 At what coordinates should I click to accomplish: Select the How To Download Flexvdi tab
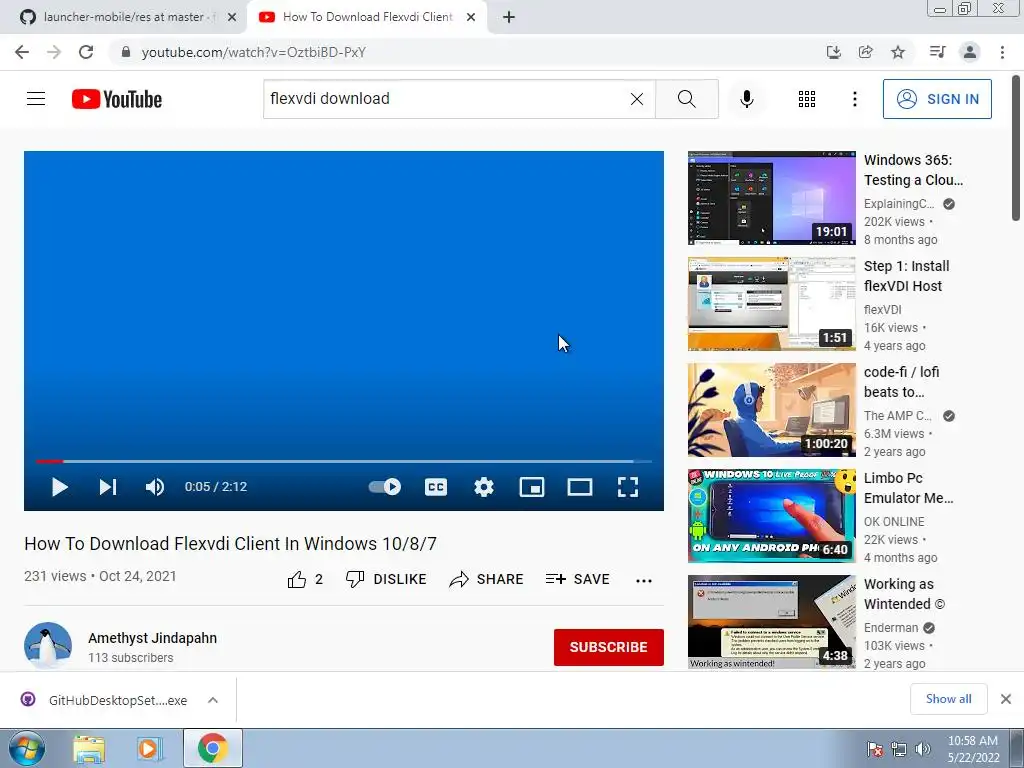click(x=366, y=17)
